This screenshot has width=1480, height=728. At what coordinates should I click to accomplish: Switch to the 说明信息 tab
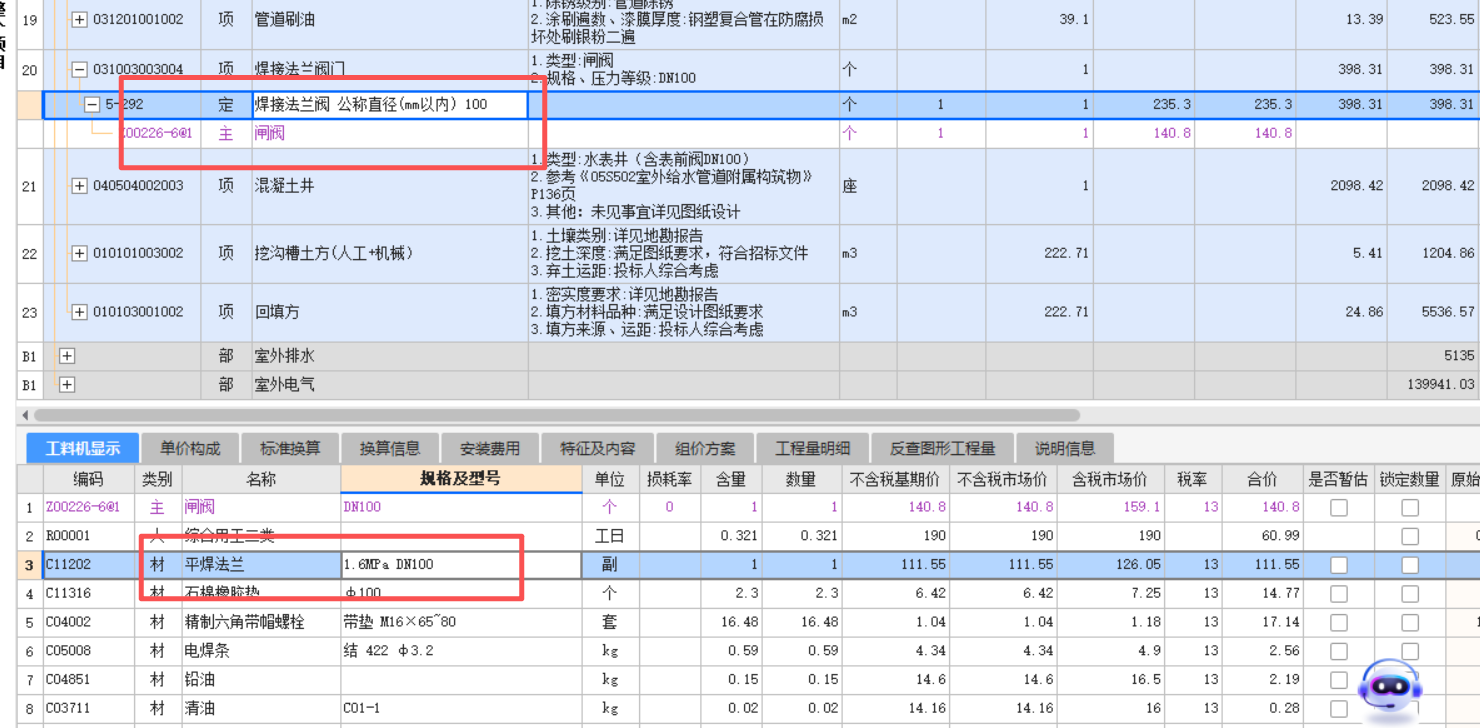(1065, 448)
